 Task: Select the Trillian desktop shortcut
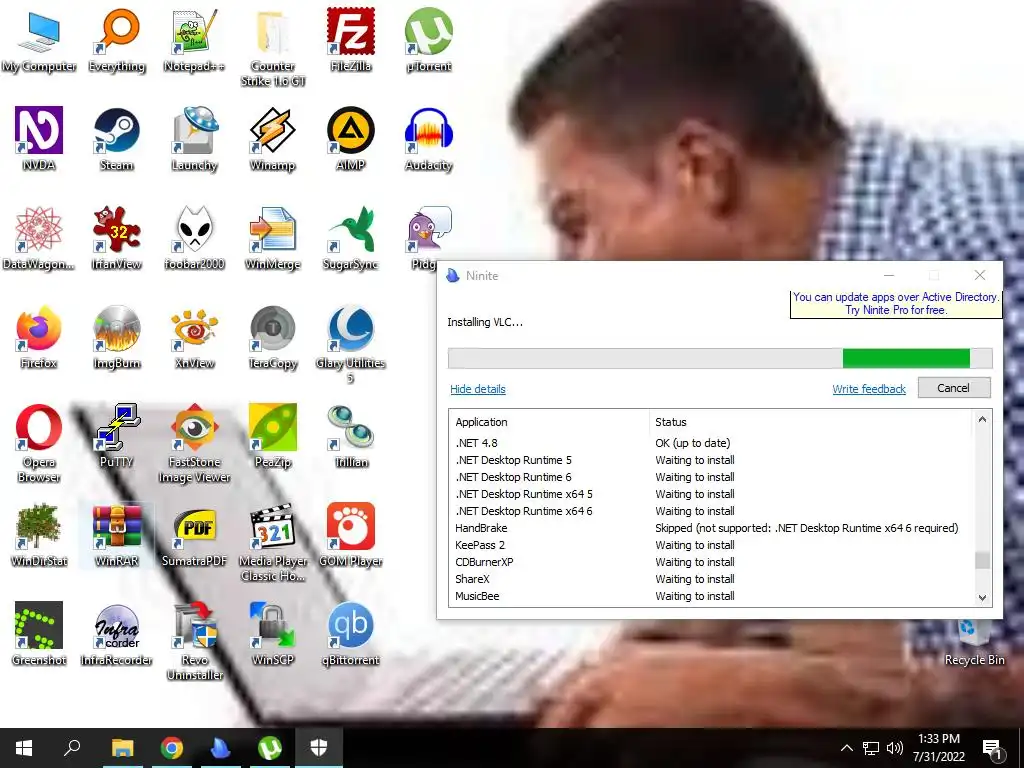coord(351,436)
